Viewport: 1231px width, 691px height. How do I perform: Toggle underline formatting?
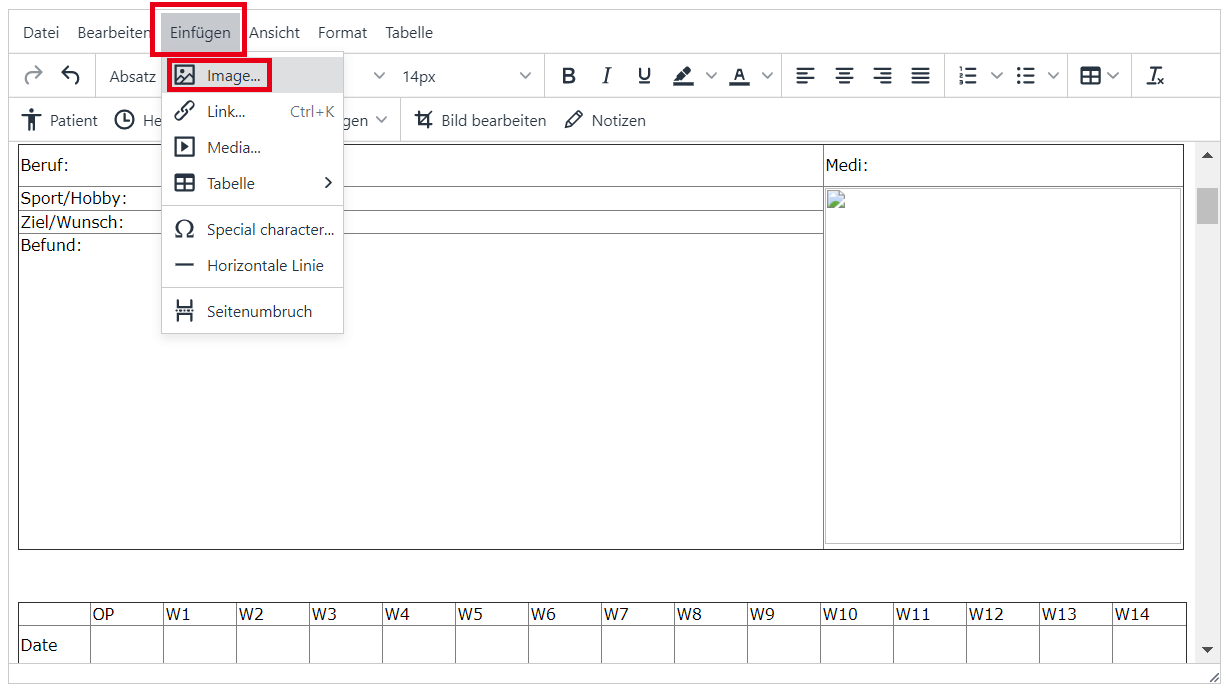pos(644,76)
